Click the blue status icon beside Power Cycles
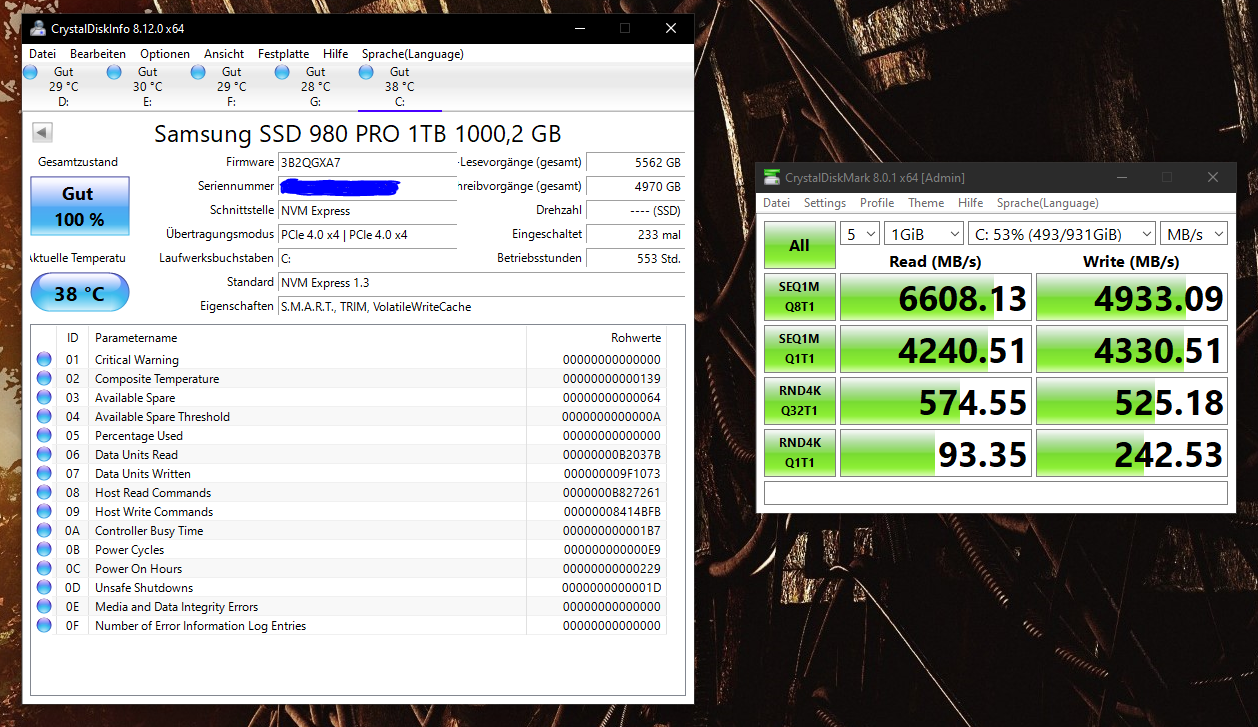This screenshot has height=727, width=1258. point(42,549)
